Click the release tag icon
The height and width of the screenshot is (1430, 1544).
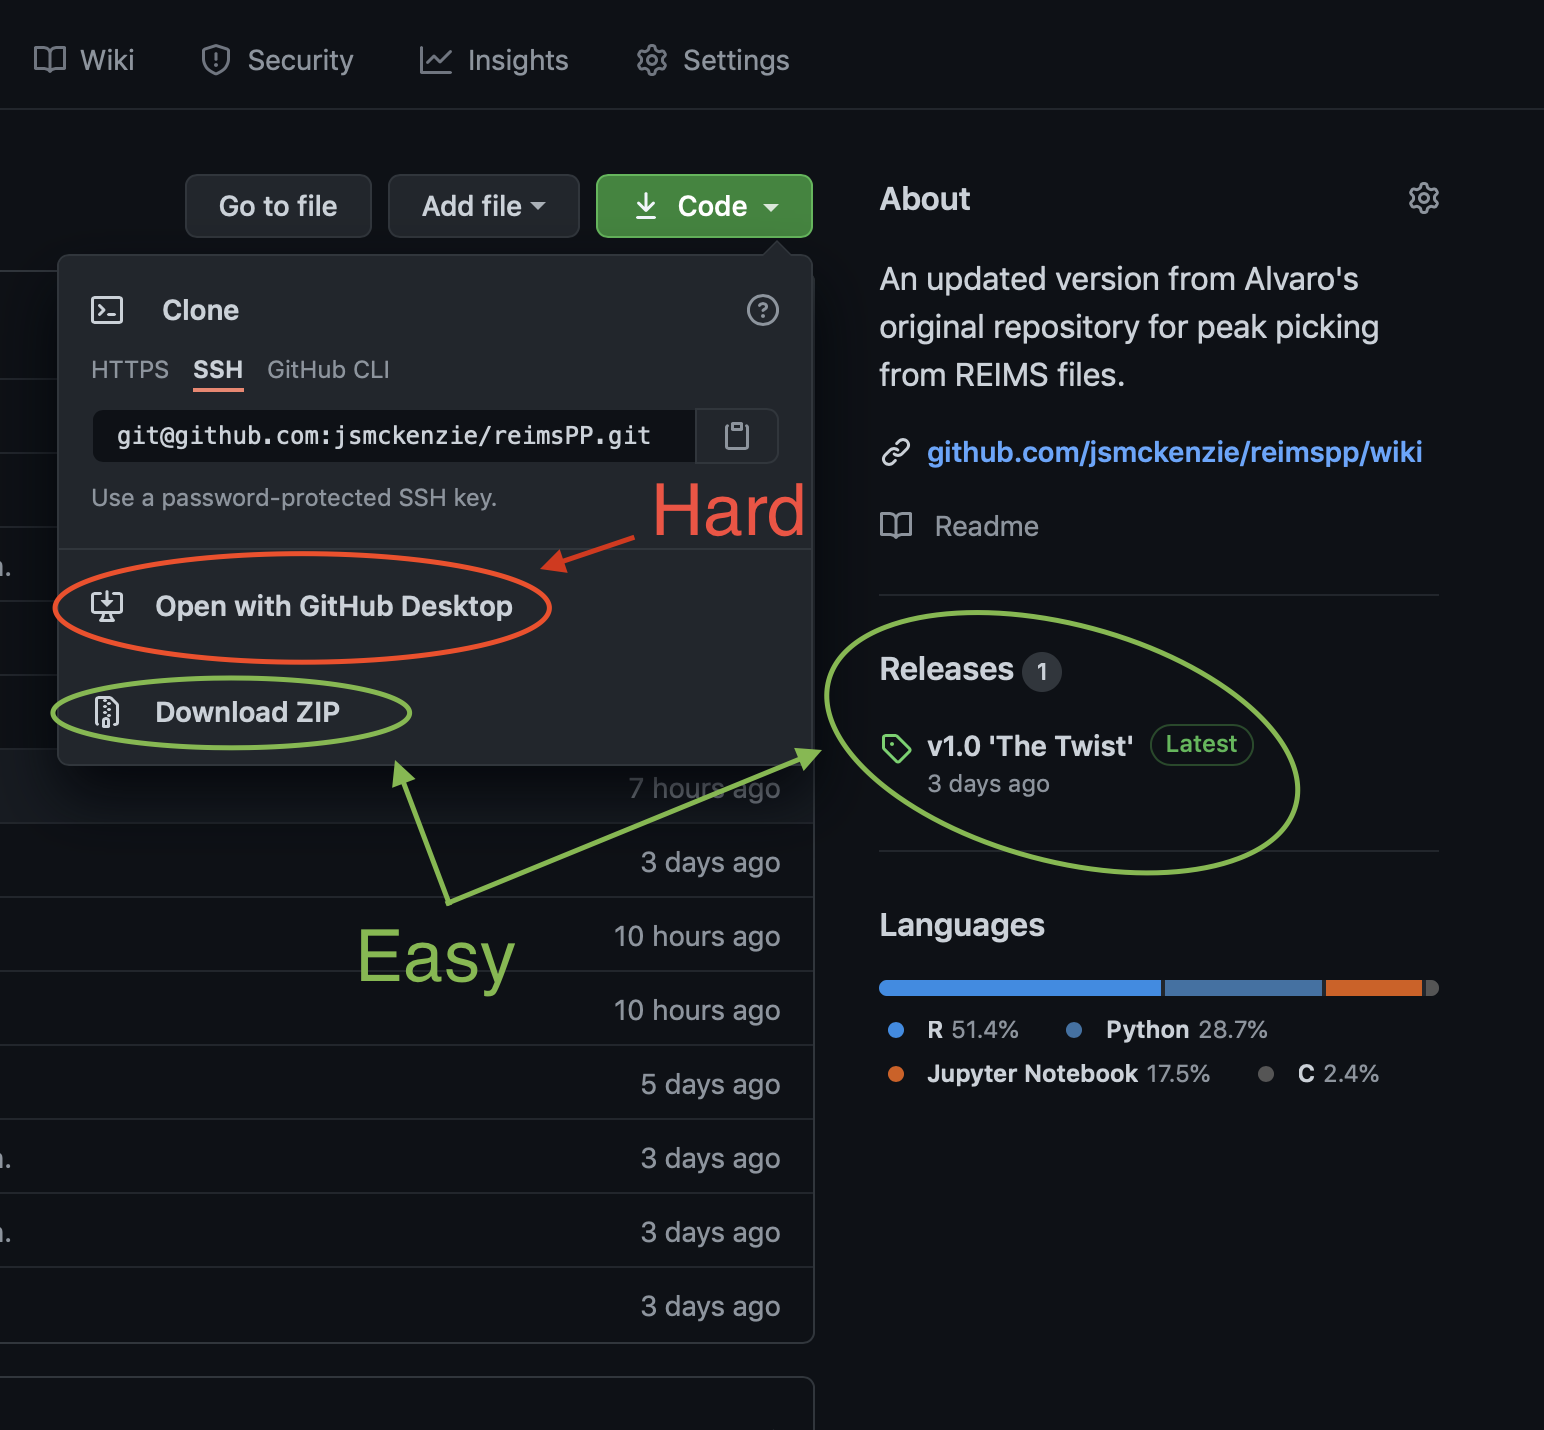(x=896, y=747)
